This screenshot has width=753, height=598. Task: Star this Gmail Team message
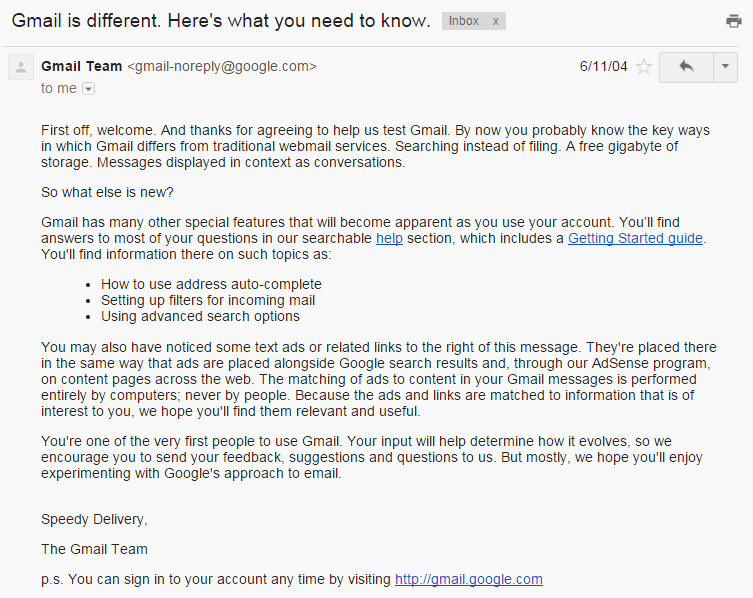pos(644,66)
